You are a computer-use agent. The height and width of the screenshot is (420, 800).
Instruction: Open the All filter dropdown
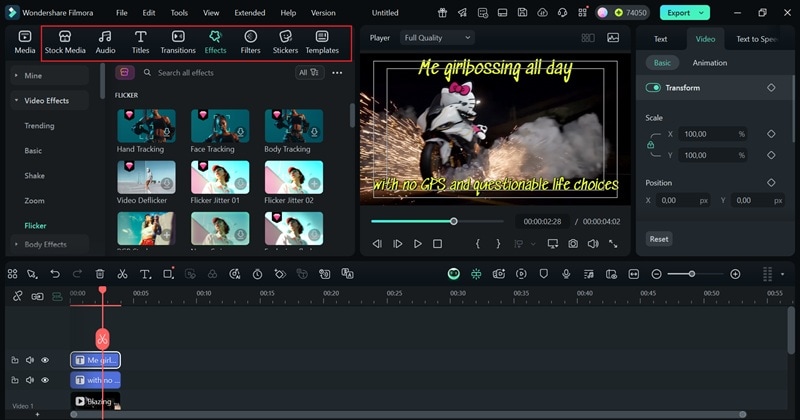(309, 73)
